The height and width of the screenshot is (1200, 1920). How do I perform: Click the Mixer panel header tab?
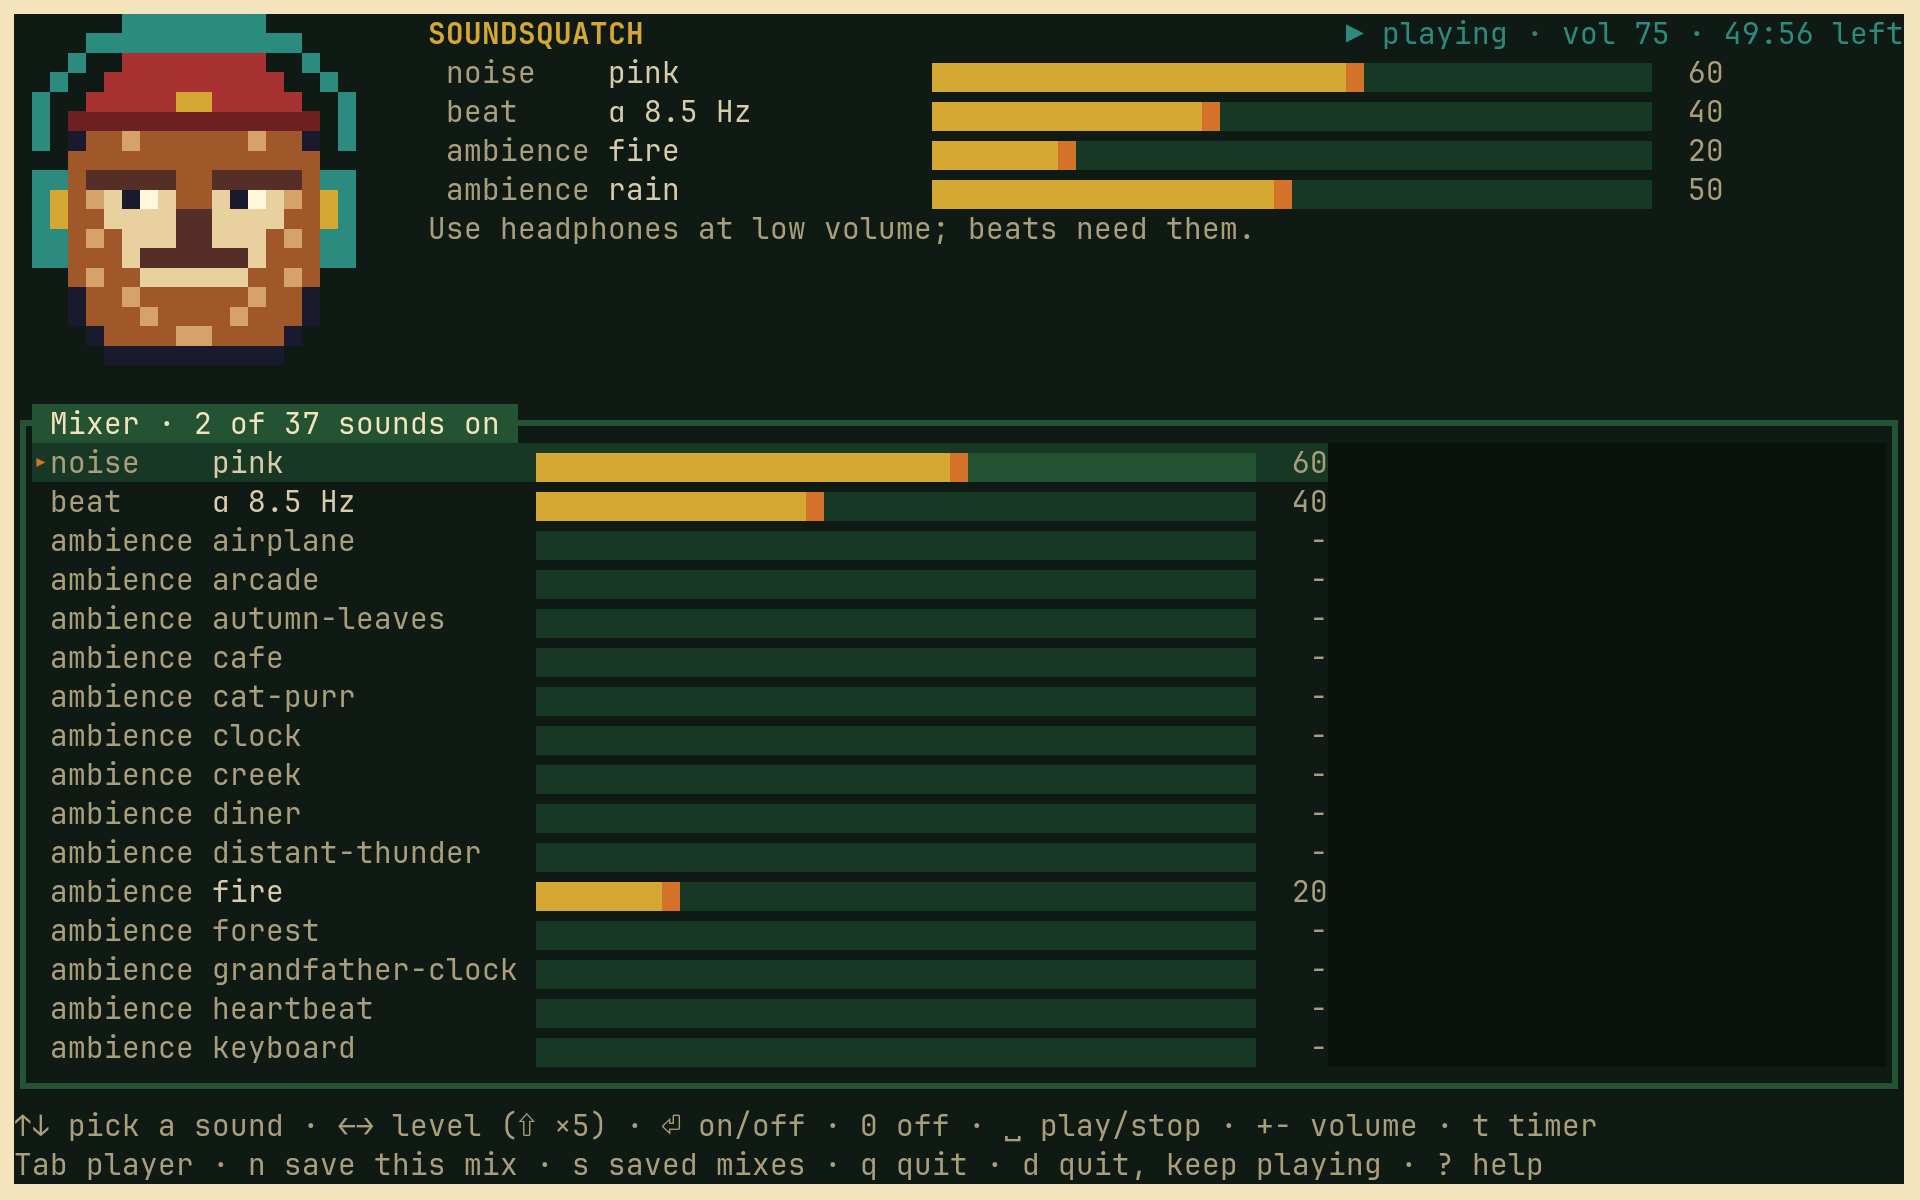coord(275,423)
